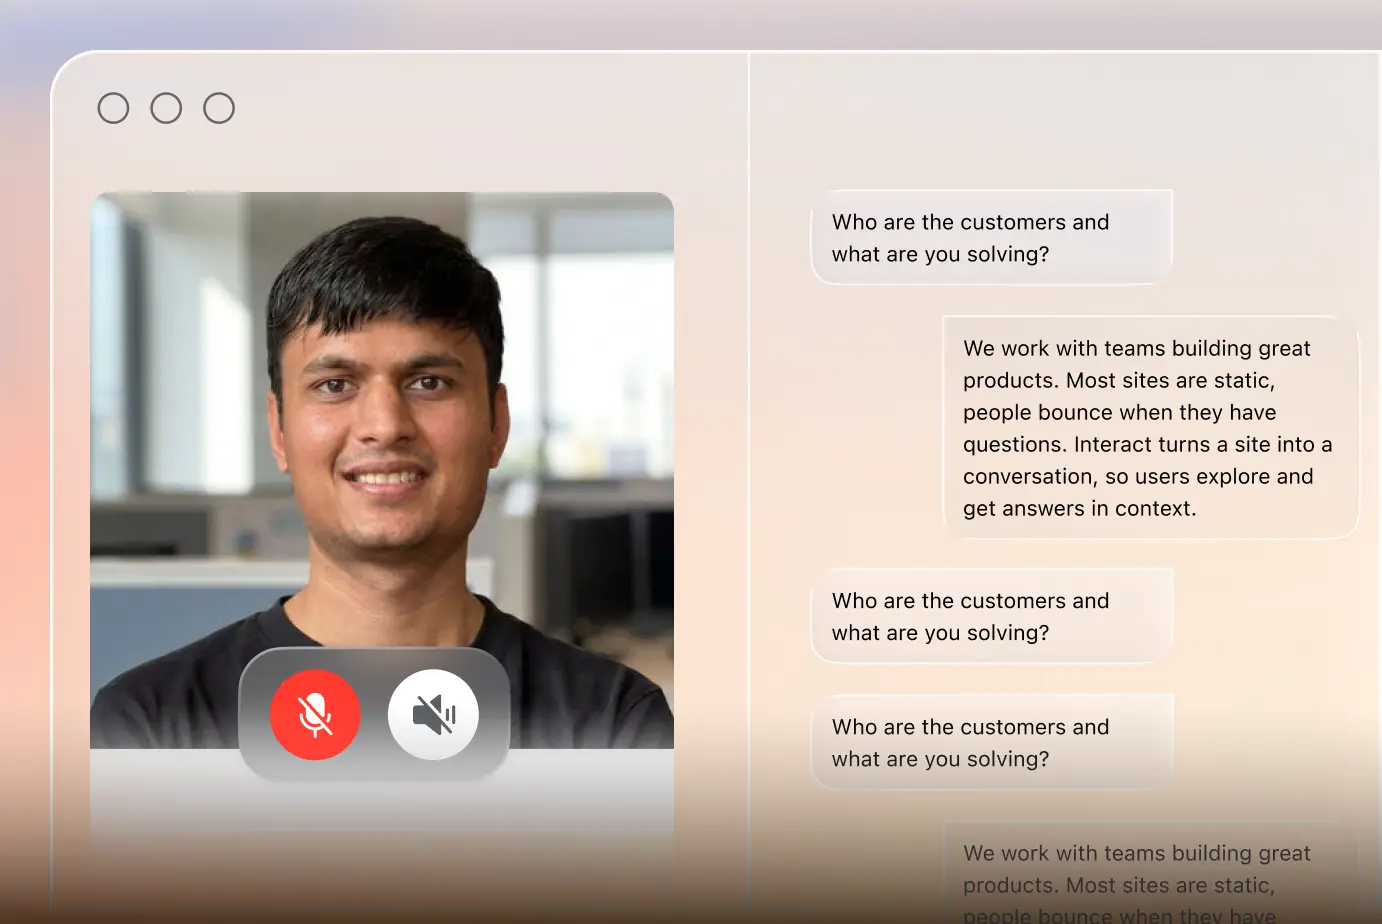Open the fully visible 'We work with teams' reply
The image size is (1382, 924).
pos(1150,428)
